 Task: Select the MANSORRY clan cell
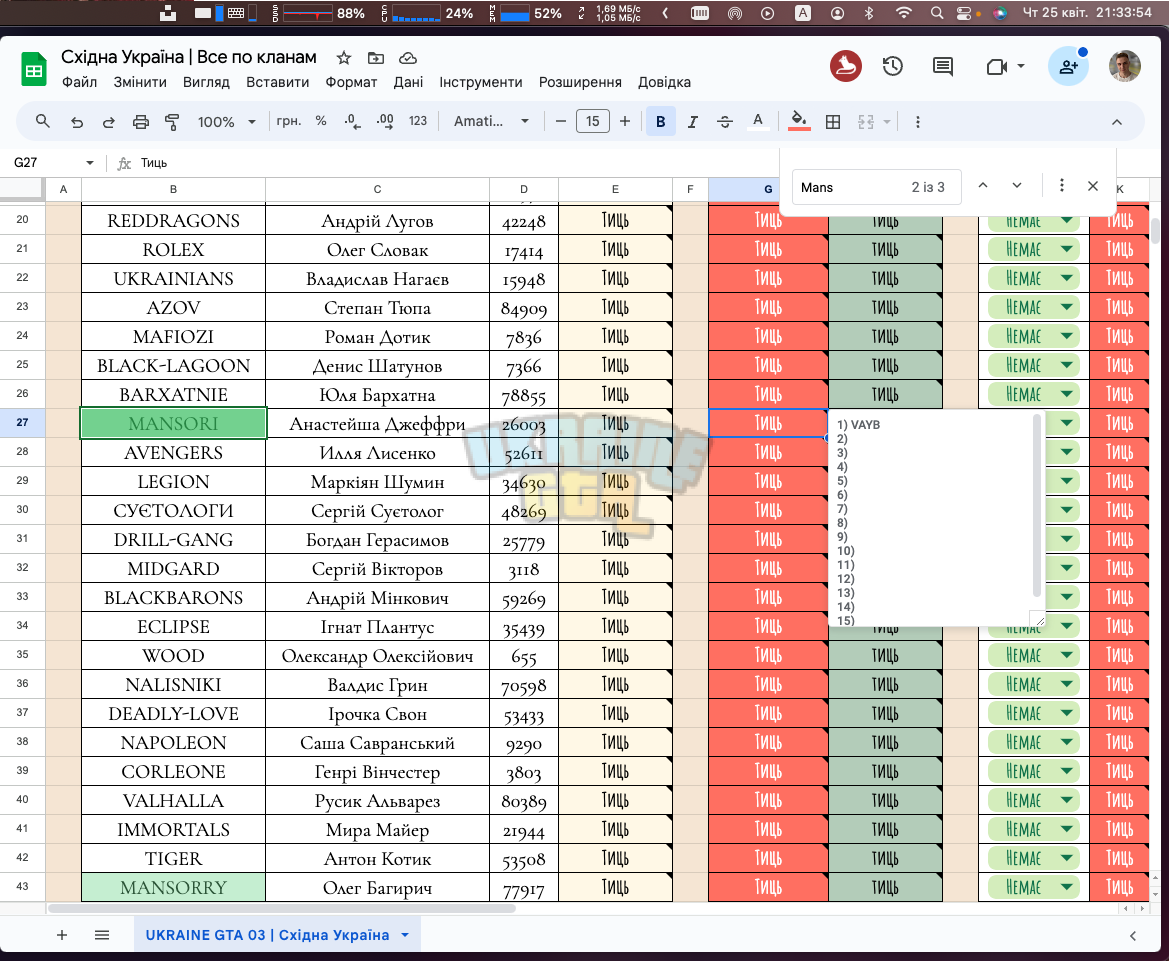[173, 887]
